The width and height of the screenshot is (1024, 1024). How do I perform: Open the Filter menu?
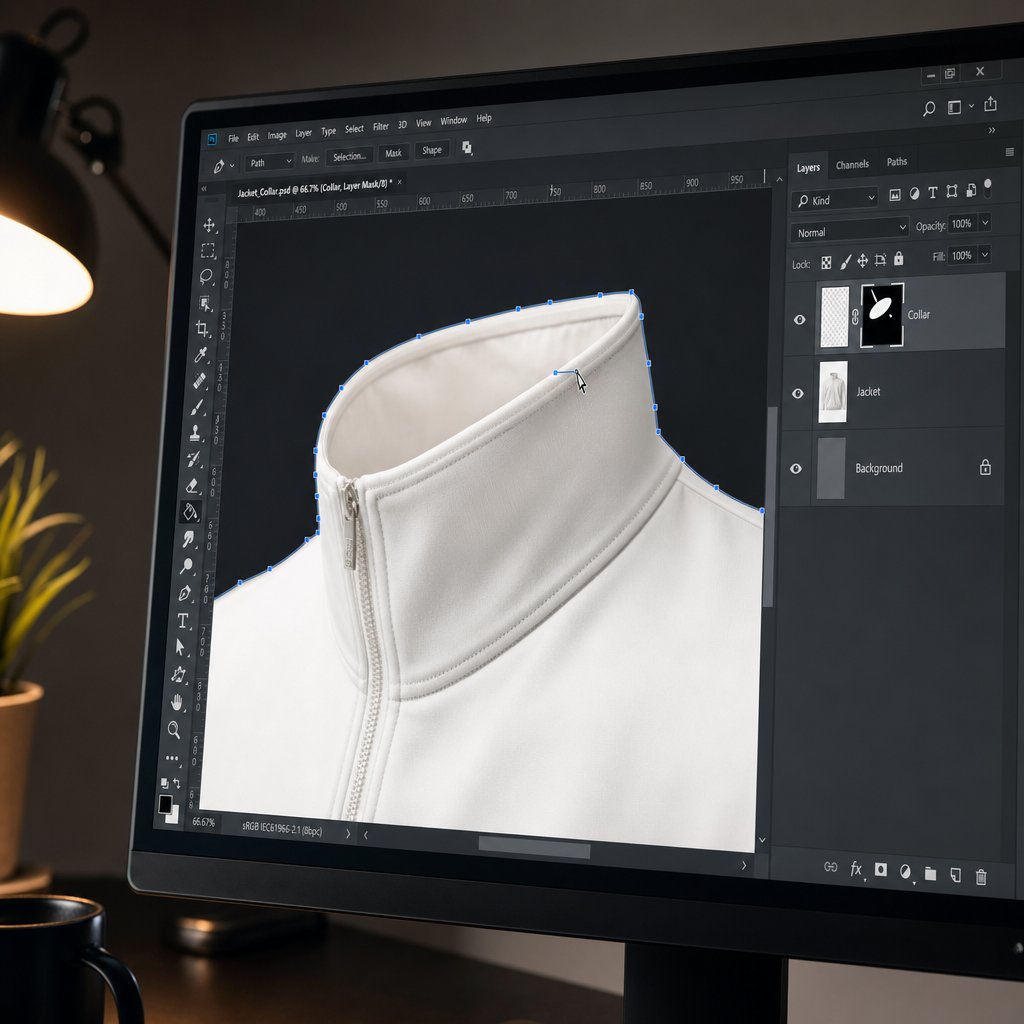click(381, 127)
